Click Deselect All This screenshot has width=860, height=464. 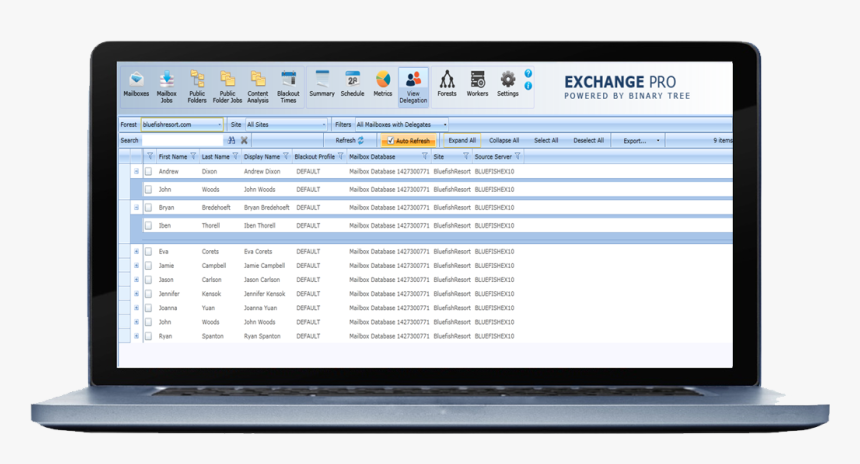point(589,140)
